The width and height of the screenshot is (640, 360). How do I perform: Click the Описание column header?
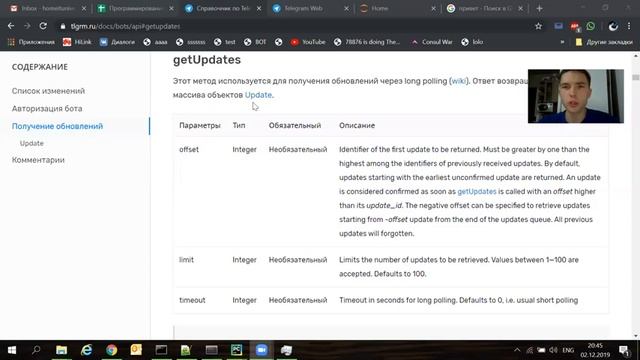coord(357,125)
